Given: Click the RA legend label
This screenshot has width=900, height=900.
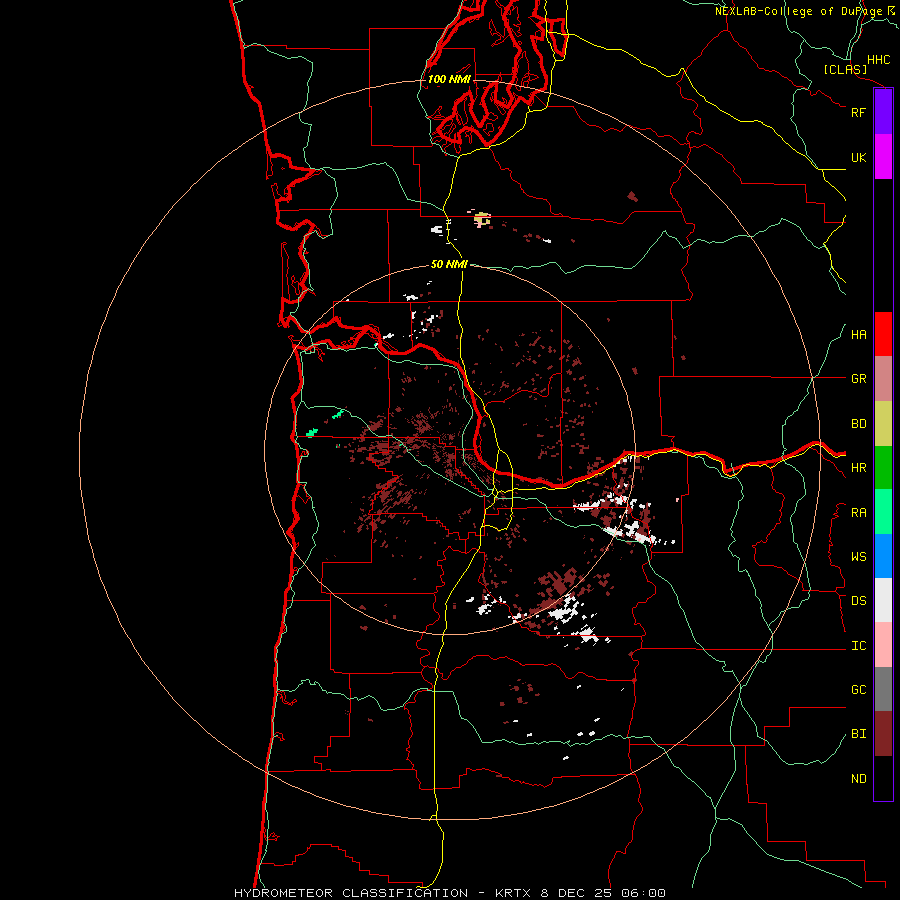Looking at the screenshot, I should (858, 513).
